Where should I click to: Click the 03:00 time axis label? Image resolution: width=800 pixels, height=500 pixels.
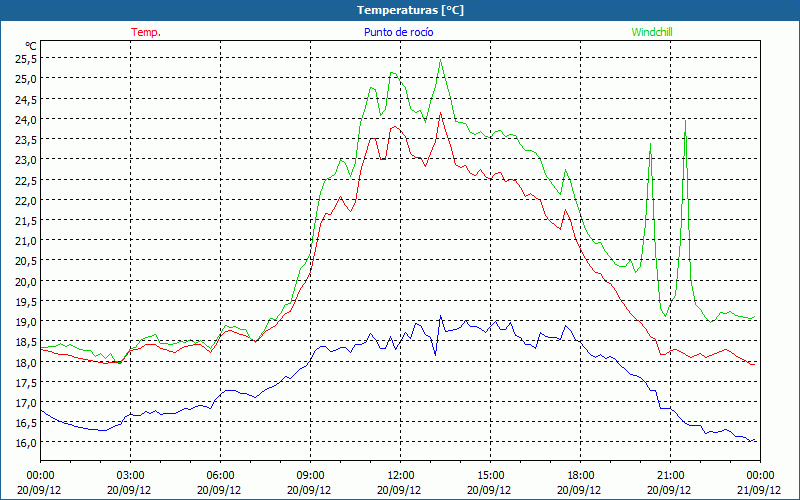(x=130, y=476)
